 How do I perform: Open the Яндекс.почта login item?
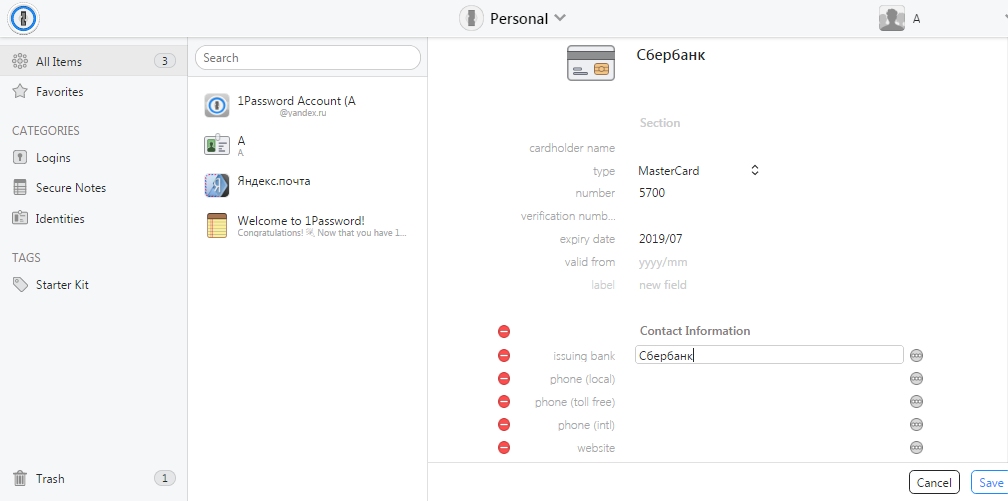[274, 182]
